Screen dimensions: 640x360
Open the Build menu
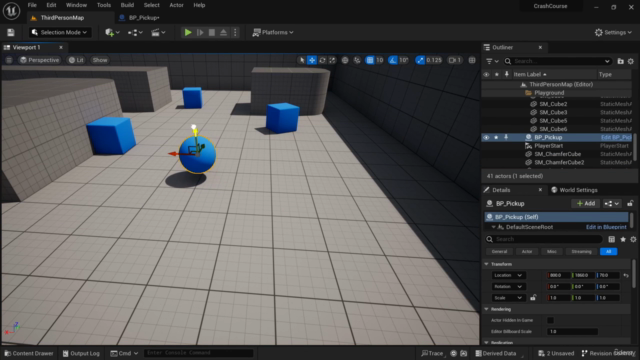(x=127, y=5)
